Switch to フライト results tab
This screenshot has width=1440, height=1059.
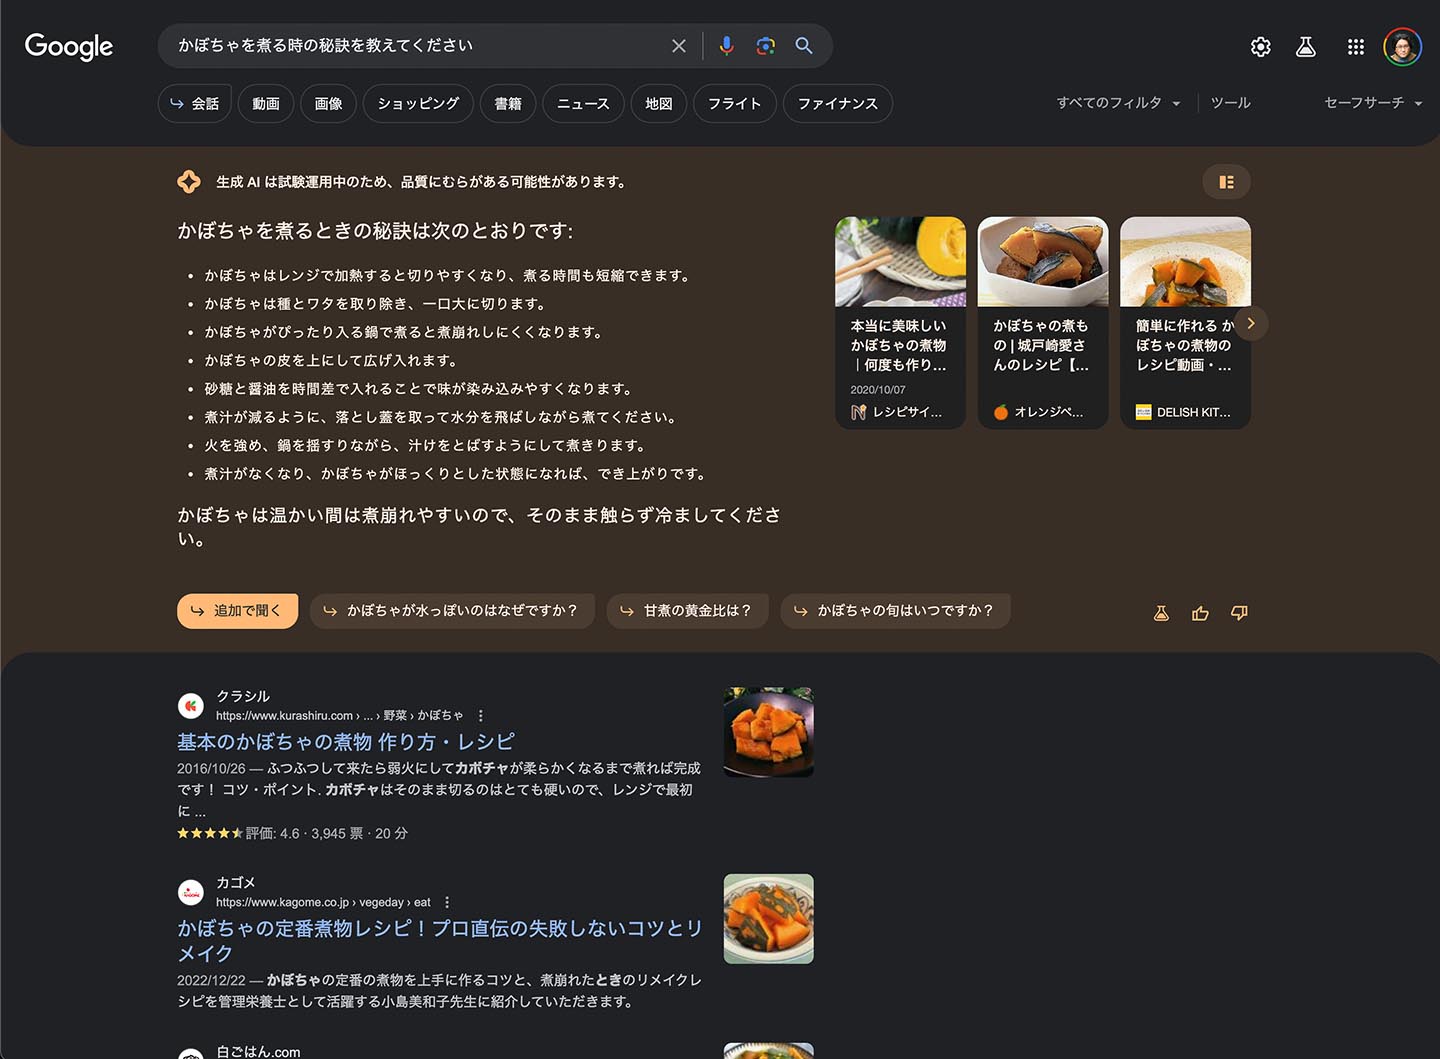pos(735,103)
